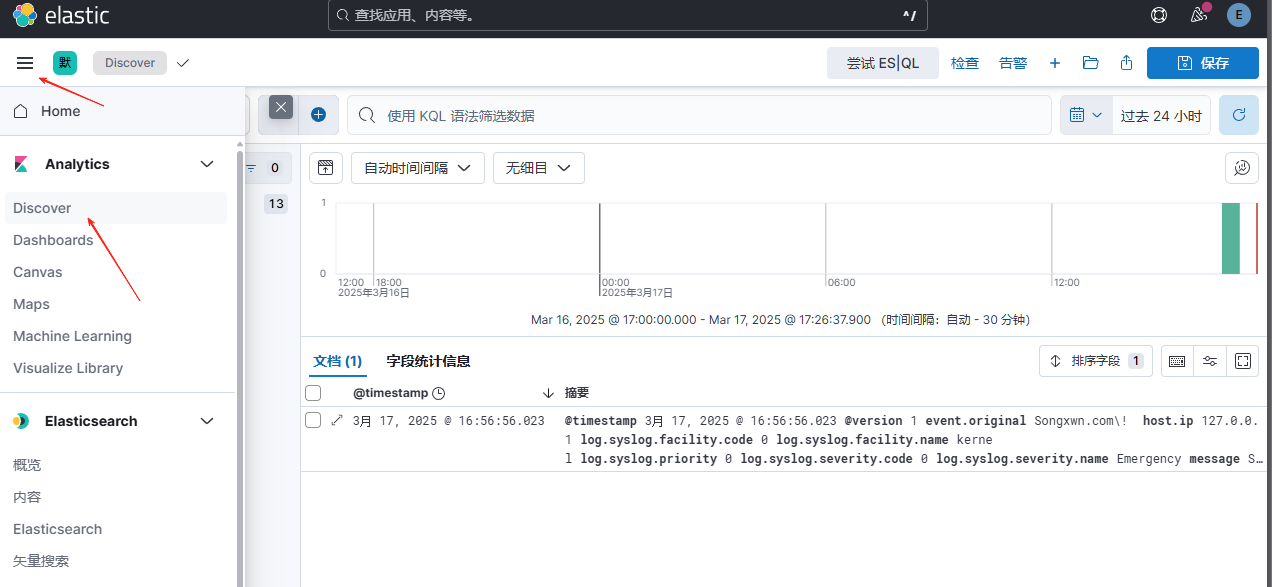The width and height of the screenshot is (1272, 587).
Task: Click 检查 in the top bar
Action: click(965, 63)
